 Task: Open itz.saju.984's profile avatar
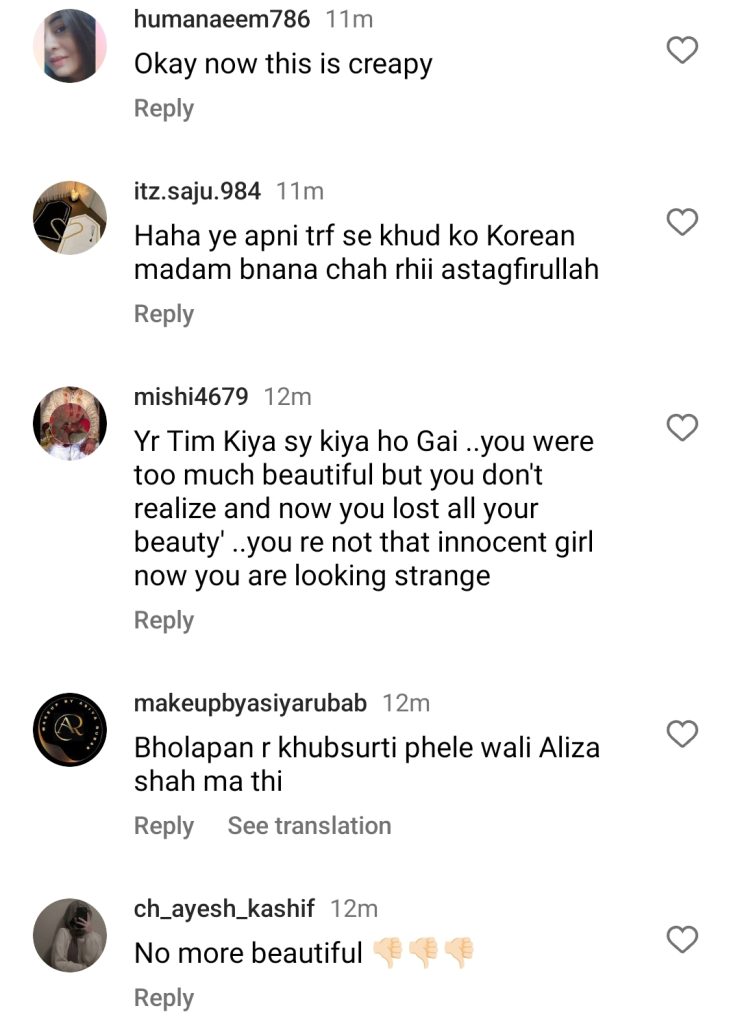(x=70, y=218)
